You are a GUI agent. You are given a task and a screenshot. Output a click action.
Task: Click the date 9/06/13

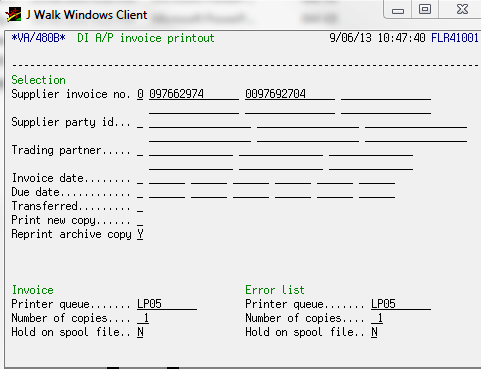pos(350,38)
